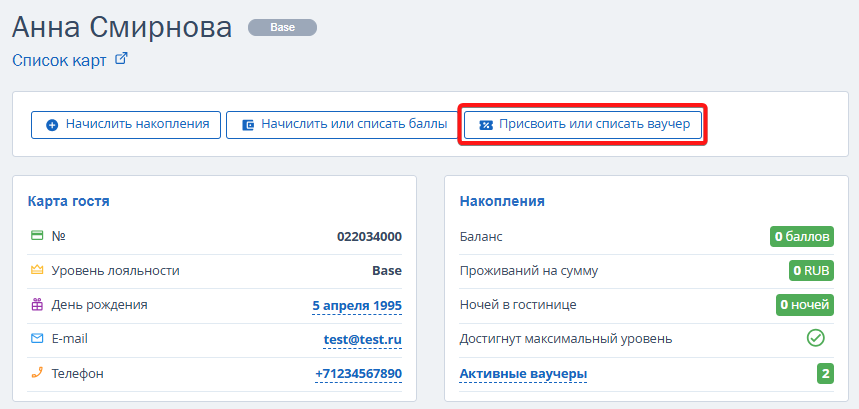Screen dimensions: 859x409
Task: Click the voucher ticket icon in Присвоить ваучер
Action: point(486,125)
